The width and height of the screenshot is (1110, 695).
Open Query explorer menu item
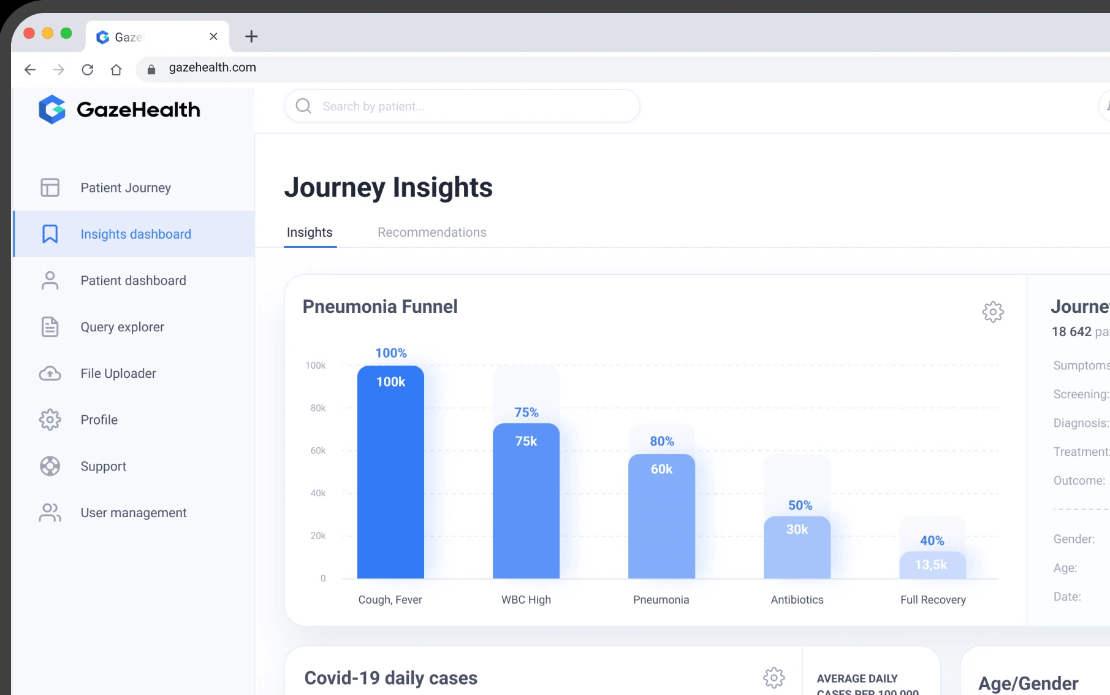click(x=134, y=327)
